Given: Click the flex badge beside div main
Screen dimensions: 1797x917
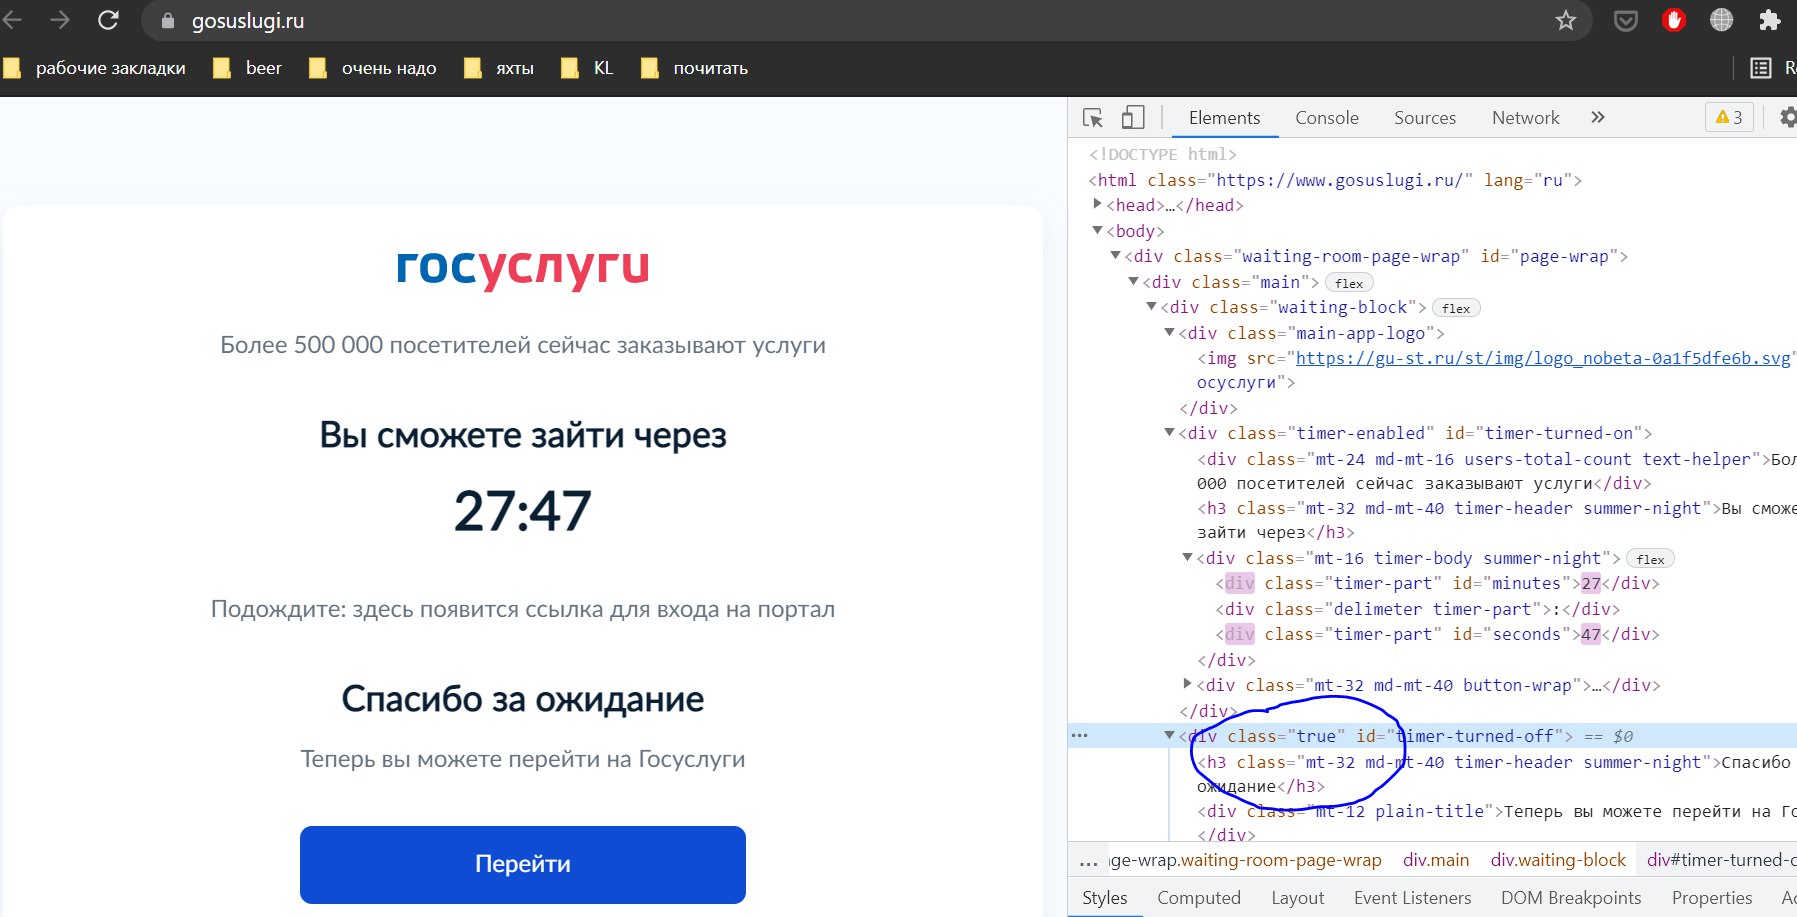Looking at the screenshot, I should [x=1349, y=283].
